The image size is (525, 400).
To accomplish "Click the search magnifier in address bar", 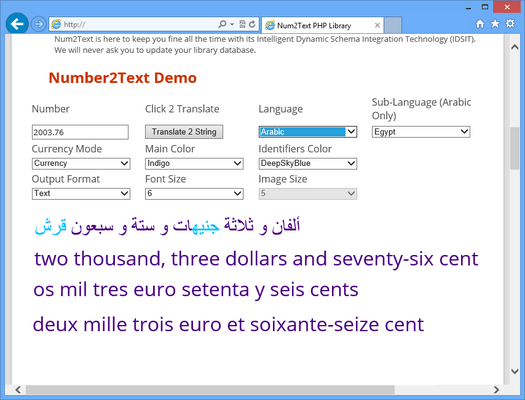I will pyautogui.click(x=222, y=24).
